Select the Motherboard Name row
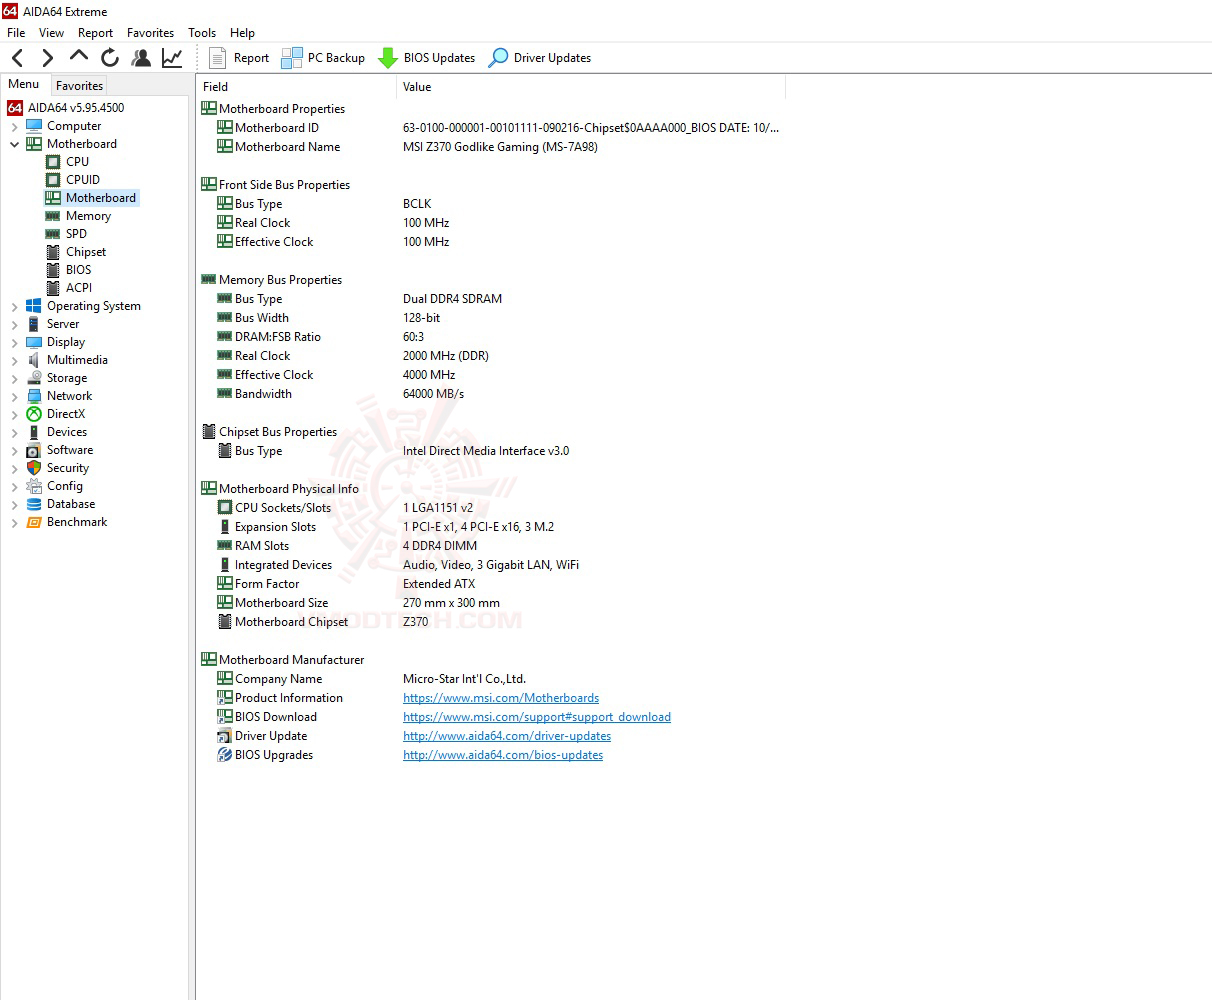The height and width of the screenshot is (1000, 1212). tap(490, 147)
